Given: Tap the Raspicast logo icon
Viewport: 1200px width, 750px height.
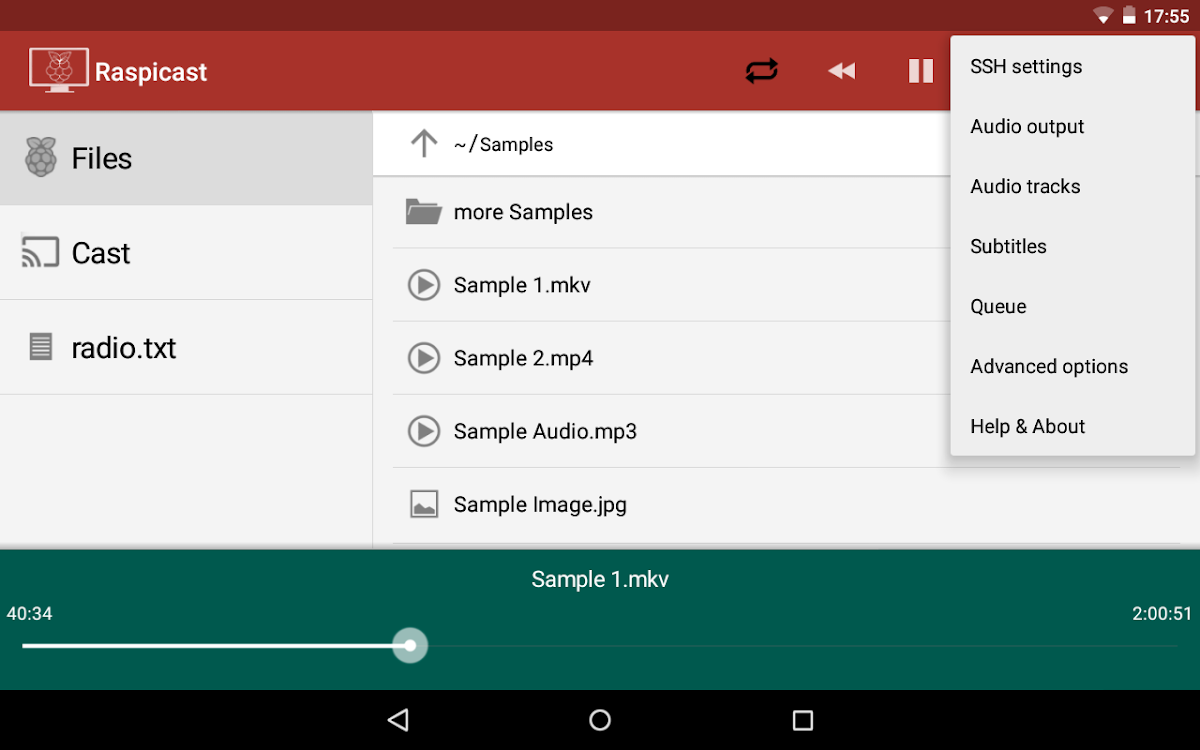Looking at the screenshot, I should (x=59, y=71).
